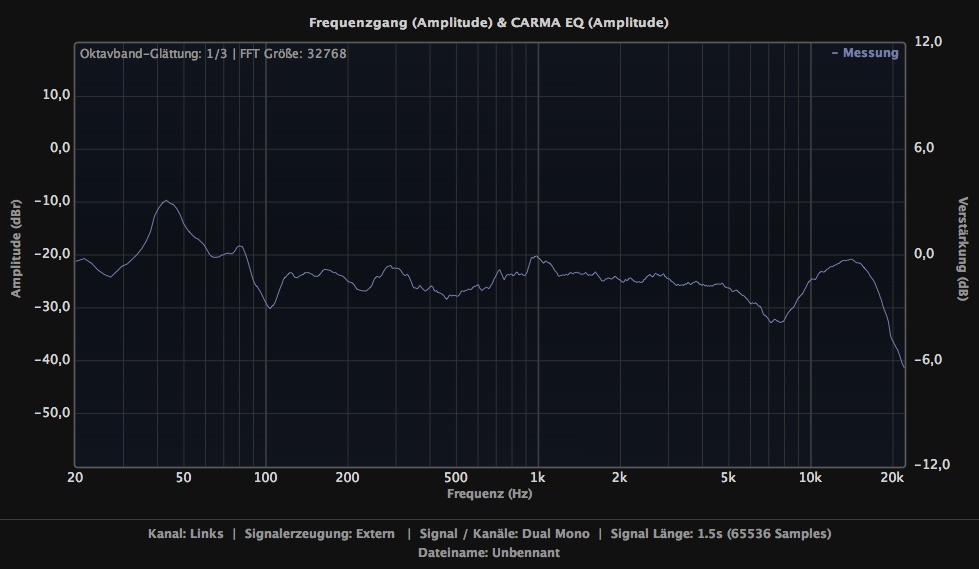The image size is (979, 569).
Task: Click the Kanal: Links status text
Action: click(x=185, y=534)
